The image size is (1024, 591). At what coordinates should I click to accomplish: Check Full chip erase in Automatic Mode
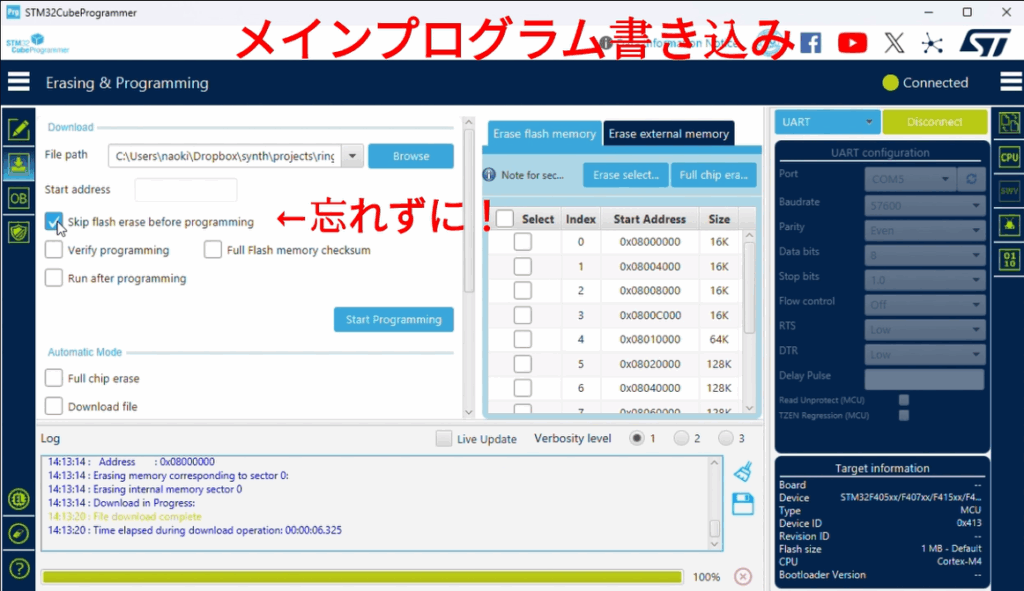(x=54, y=378)
